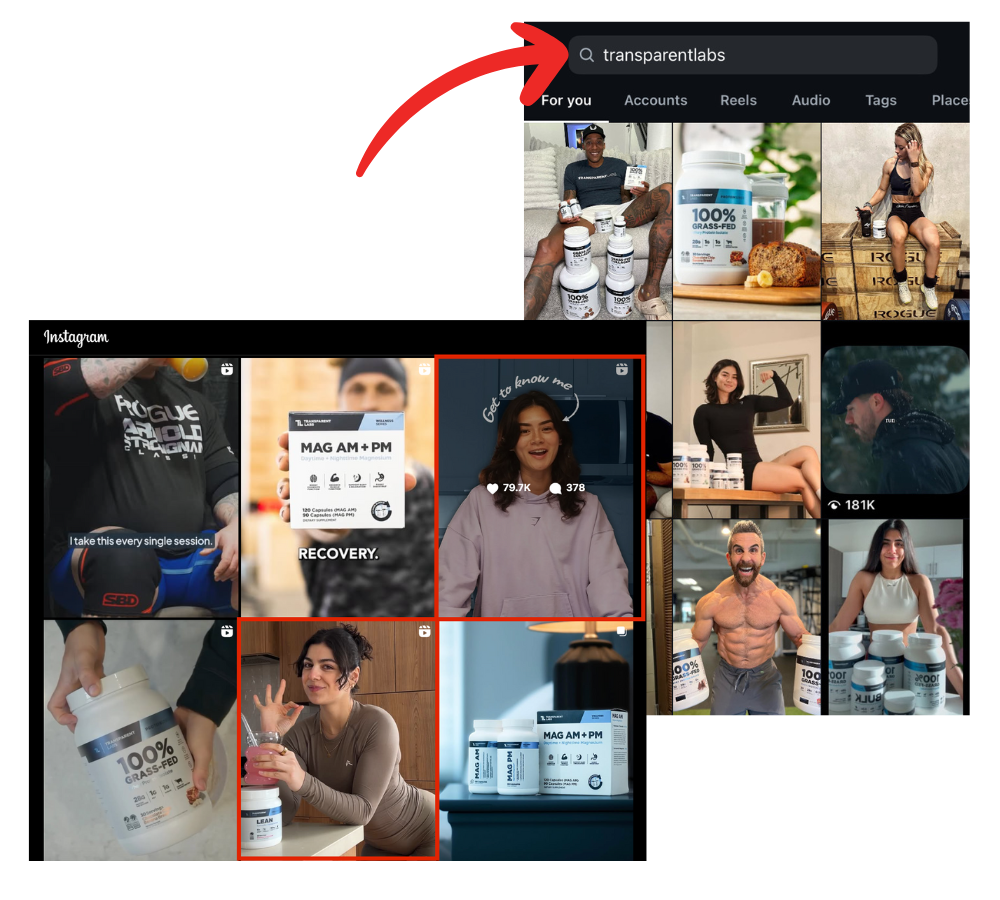Select the Tags tab
This screenshot has height=900, width=1000.
881,100
